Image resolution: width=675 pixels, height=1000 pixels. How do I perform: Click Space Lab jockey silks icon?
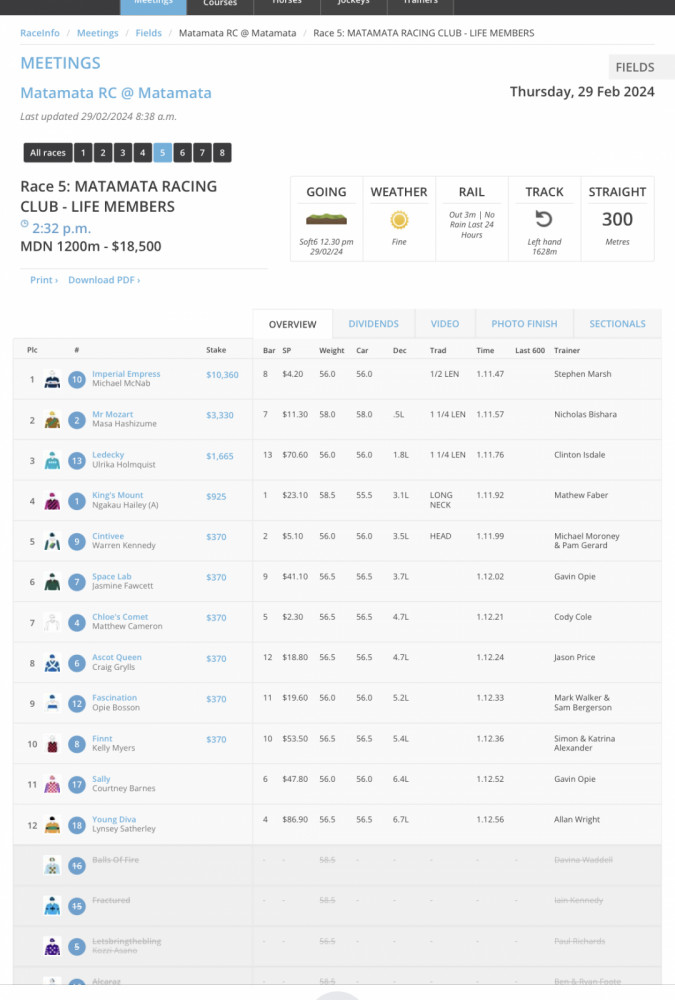(x=52, y=582)
